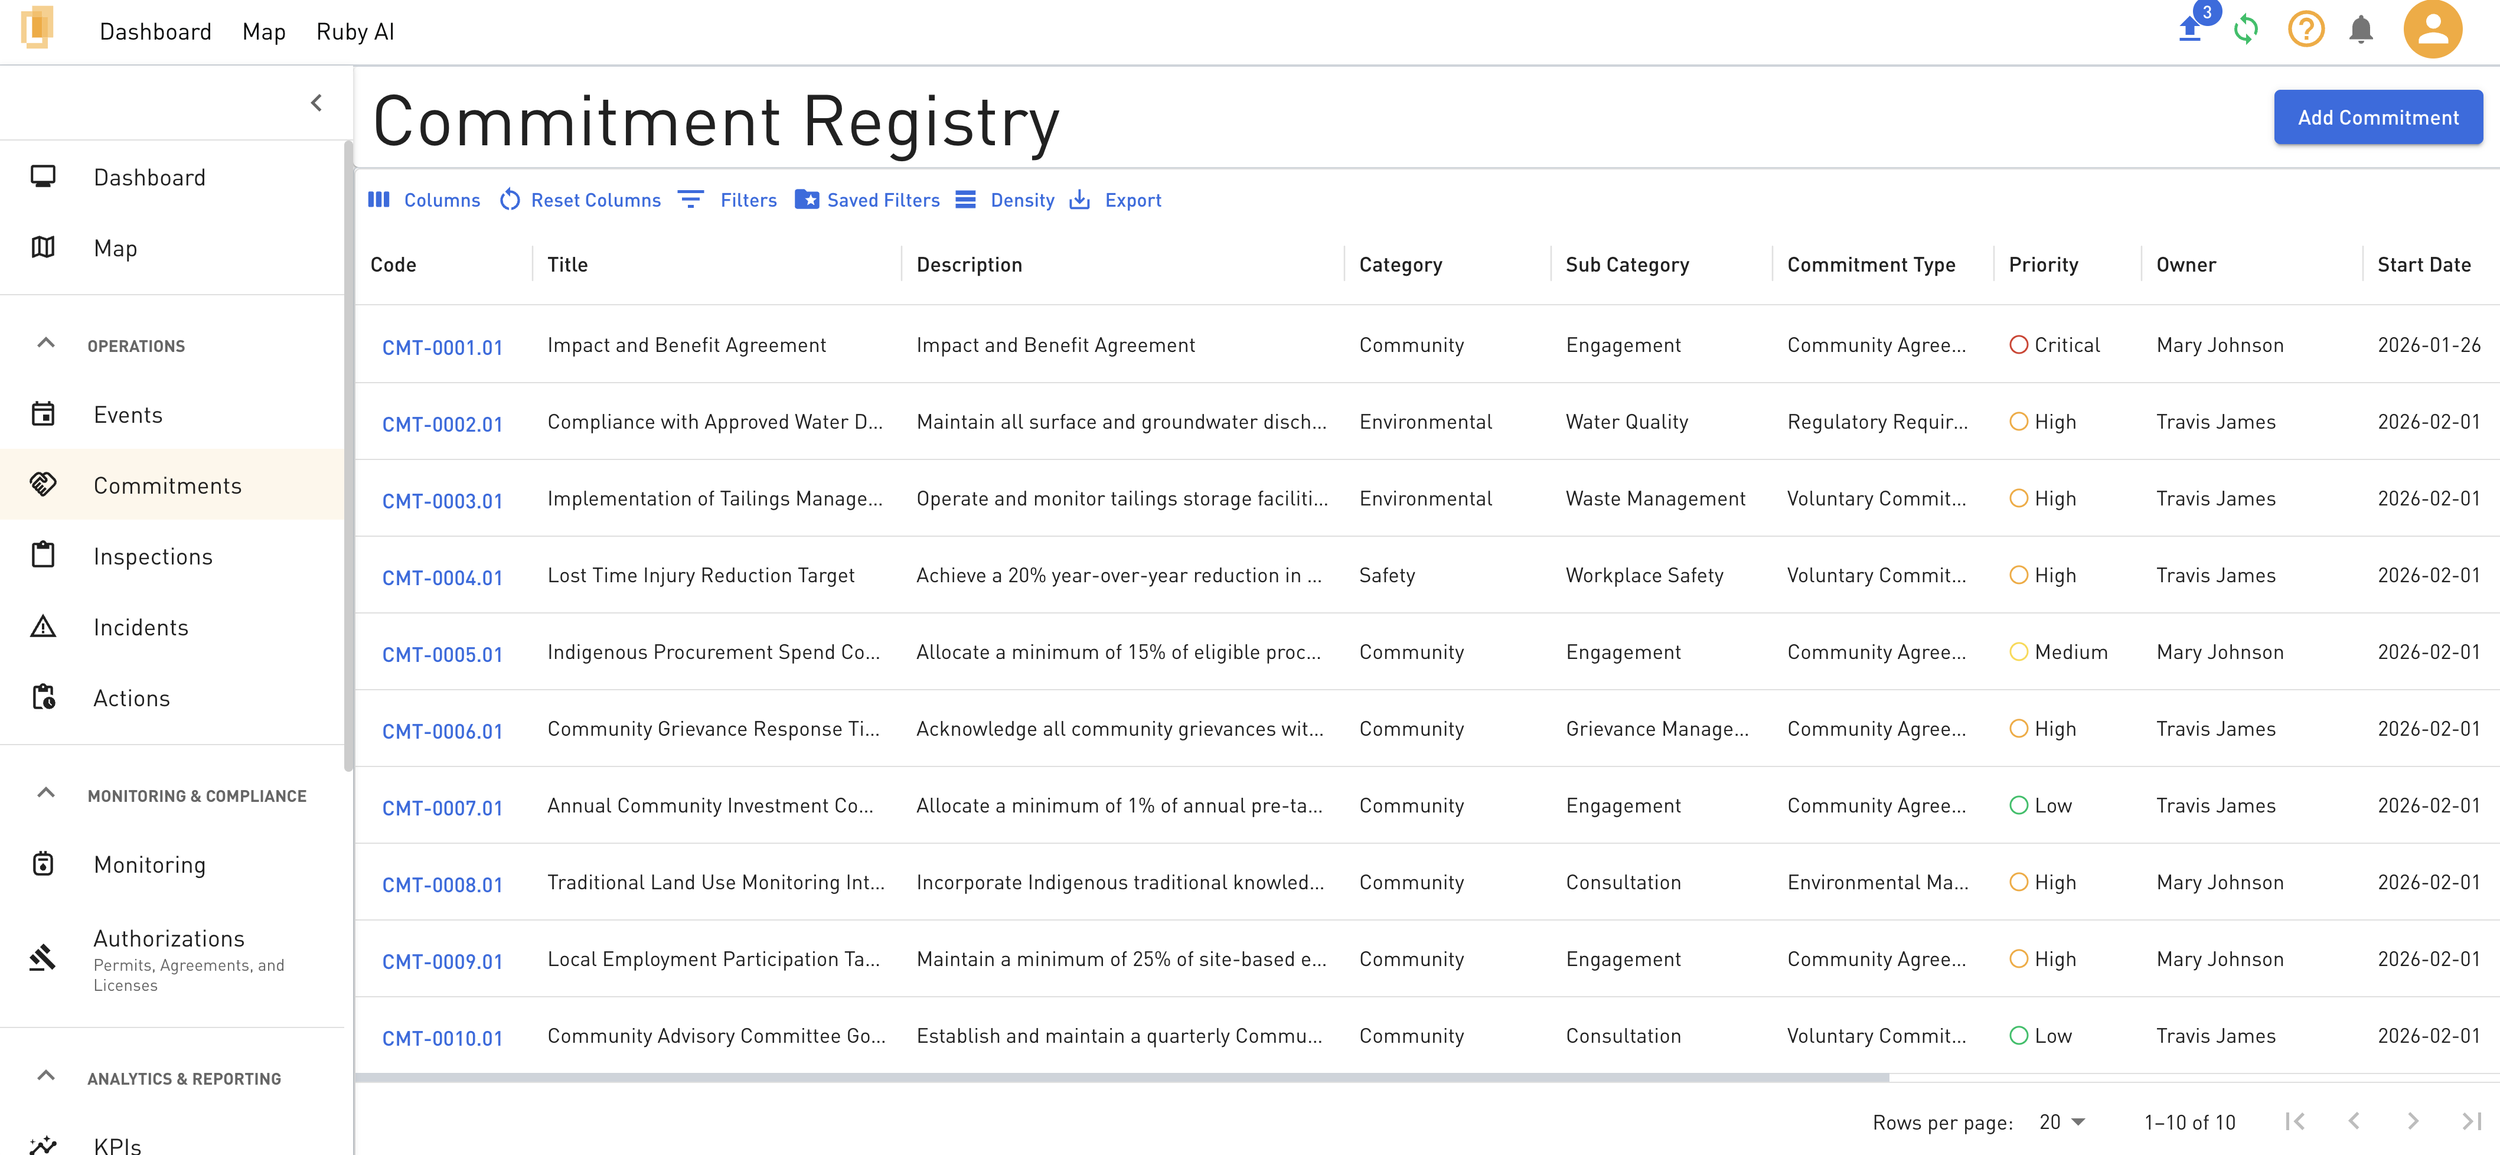Viewport: 2500px width, 1155px height.
Task: Click the upload icon with badge 3
Action: tap(2190, 29)
